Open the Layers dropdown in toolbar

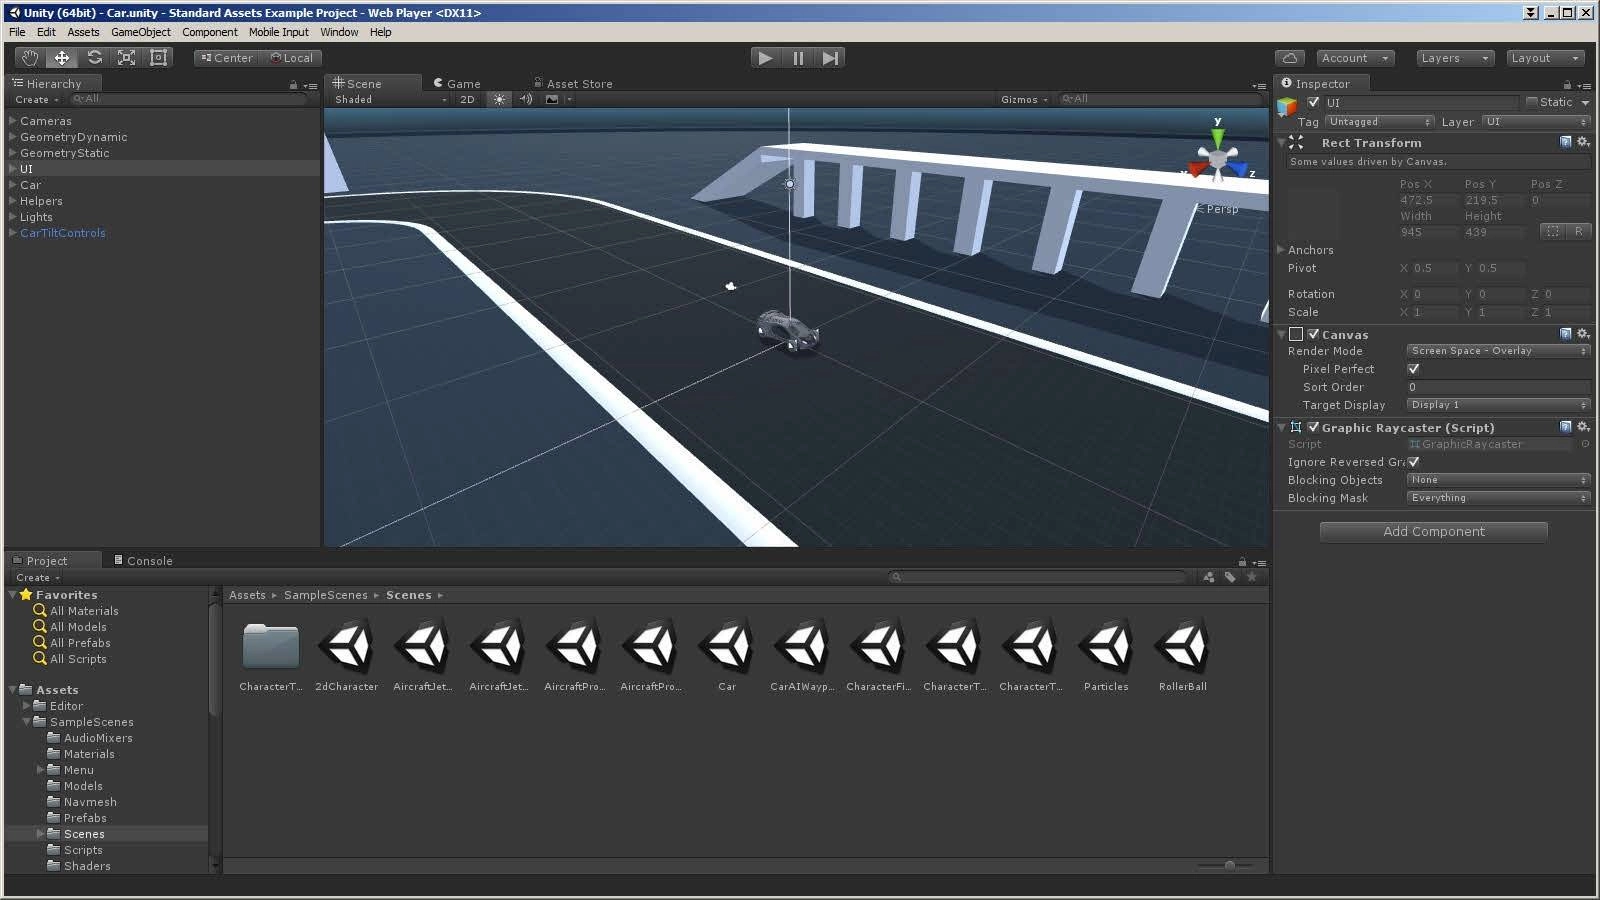[x=1454, y=58]
